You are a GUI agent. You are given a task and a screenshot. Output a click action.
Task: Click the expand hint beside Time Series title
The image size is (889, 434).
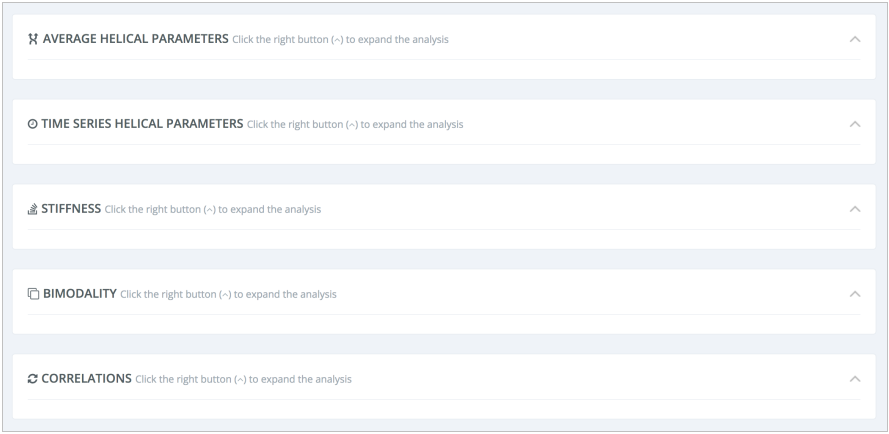pos(355,125)
